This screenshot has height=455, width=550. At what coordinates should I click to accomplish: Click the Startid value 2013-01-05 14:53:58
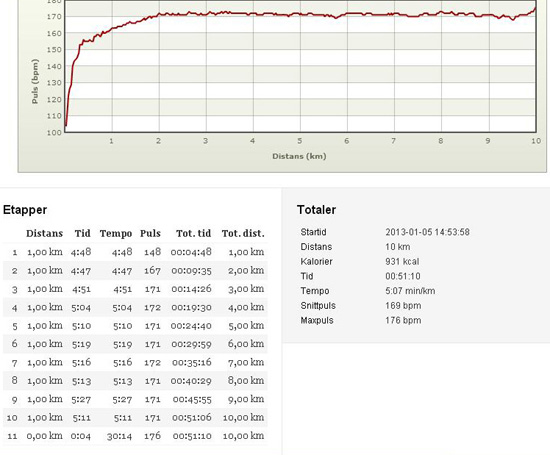click(x=427, y=232)
